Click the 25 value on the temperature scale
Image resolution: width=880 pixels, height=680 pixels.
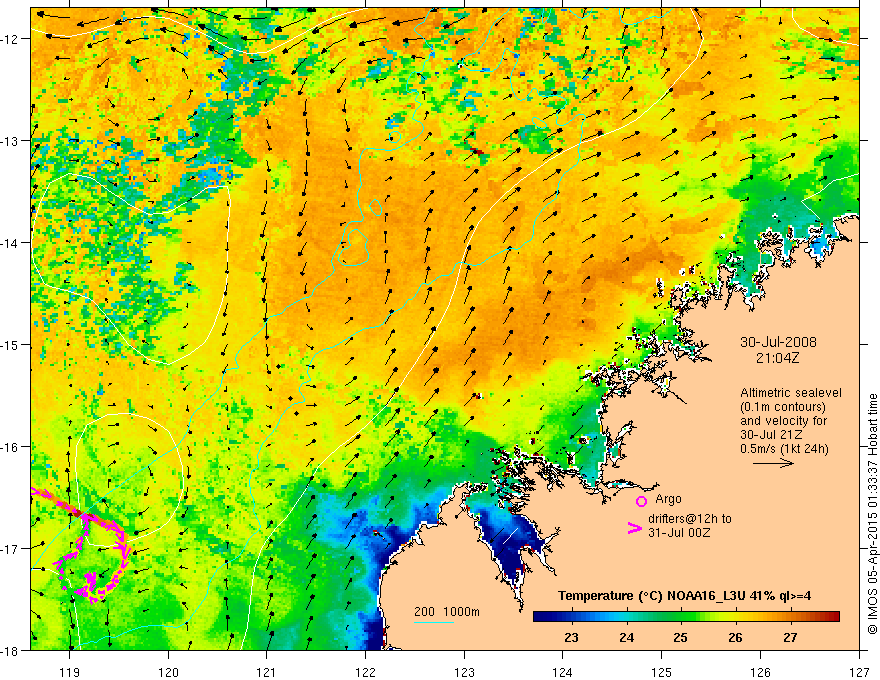pyautogui.click(x=680, y=637)
